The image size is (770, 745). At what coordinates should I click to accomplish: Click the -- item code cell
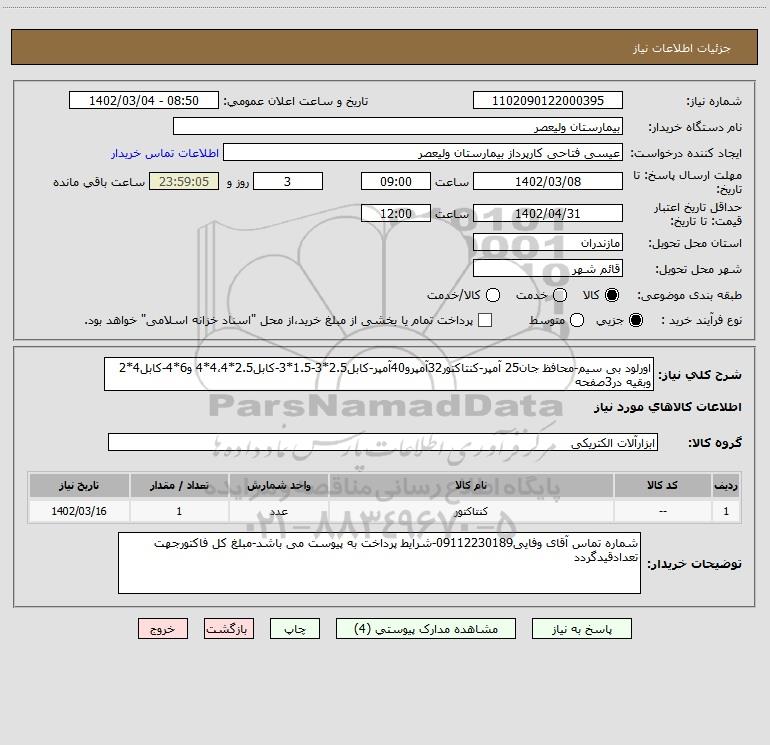[662, 511]
